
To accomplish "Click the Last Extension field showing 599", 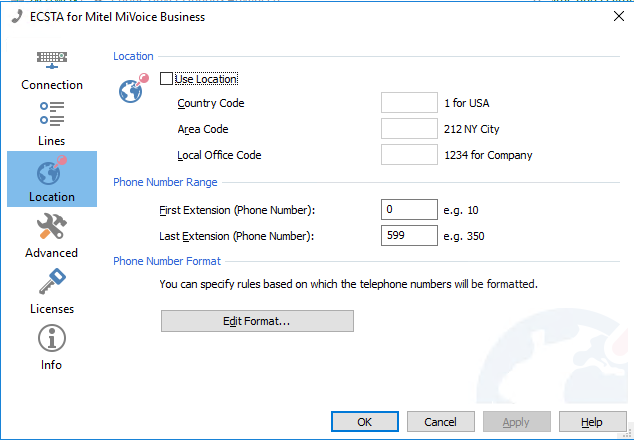I will coord(409,236).
